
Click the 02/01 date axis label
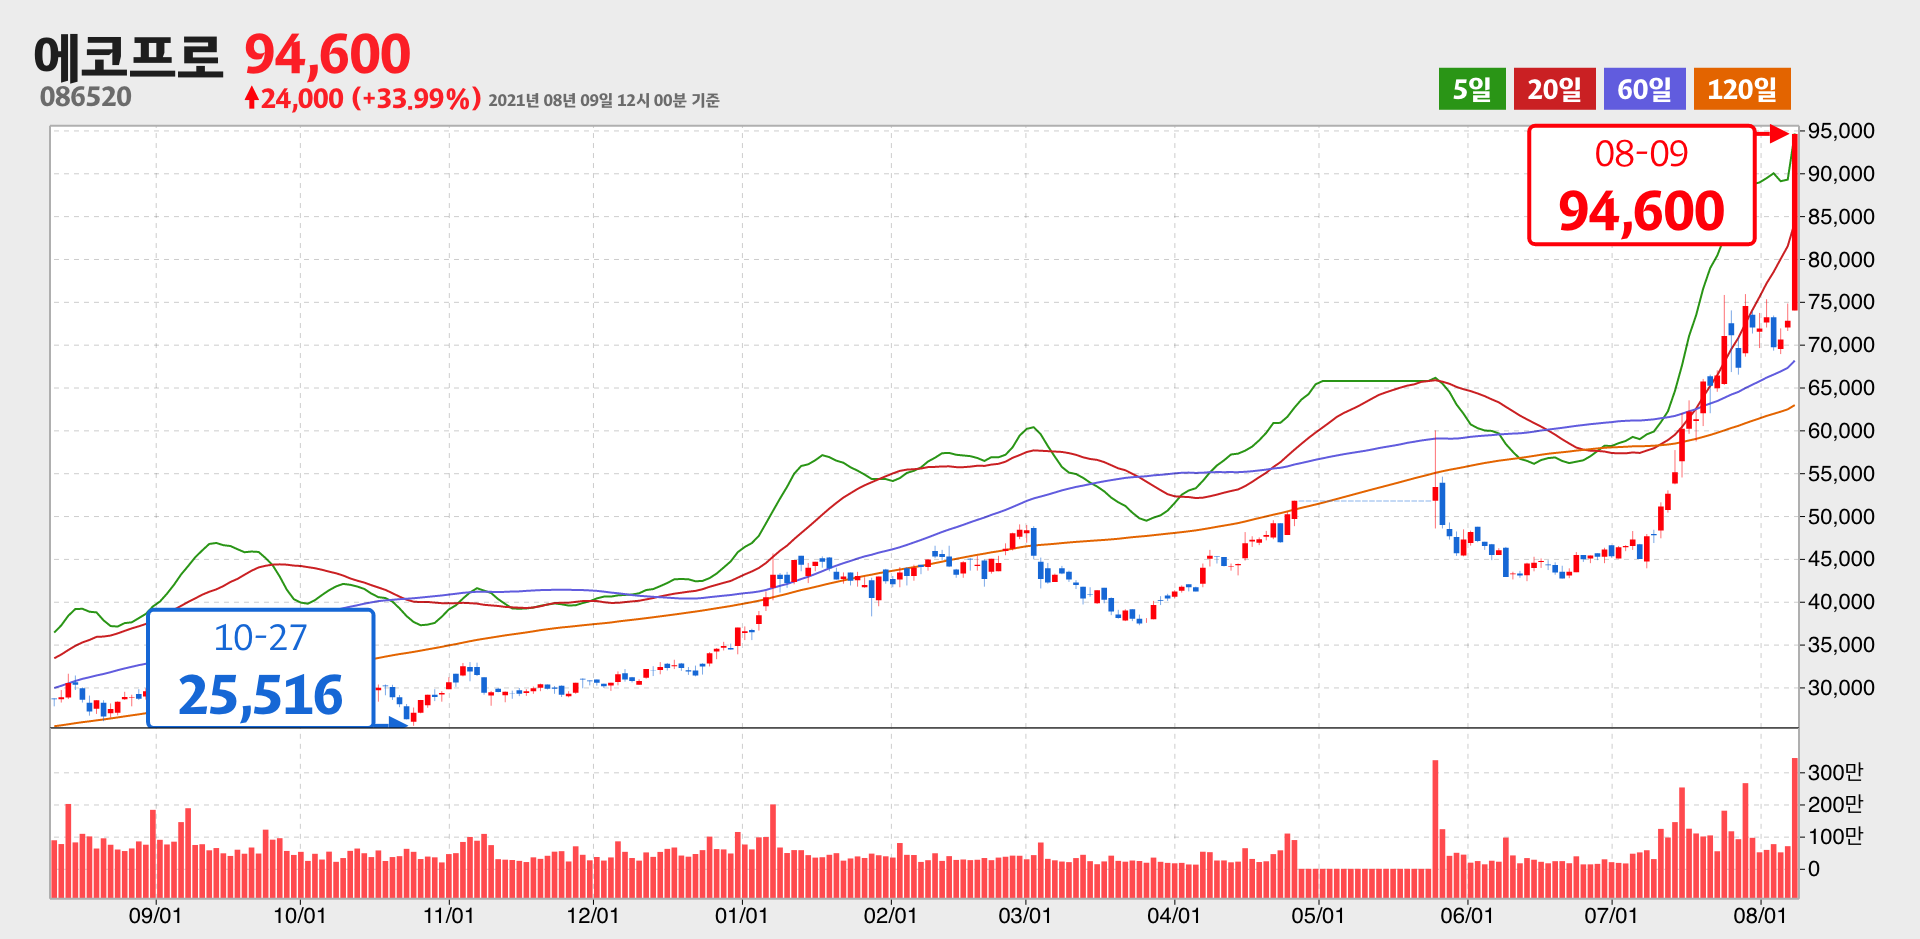(890, 915)
